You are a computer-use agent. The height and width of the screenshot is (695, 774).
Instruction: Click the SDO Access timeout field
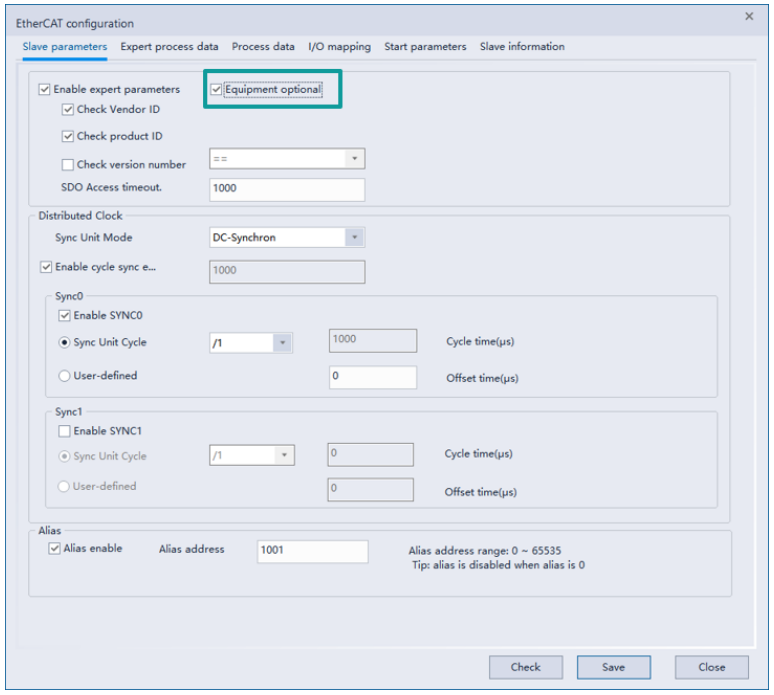(287, 189)
